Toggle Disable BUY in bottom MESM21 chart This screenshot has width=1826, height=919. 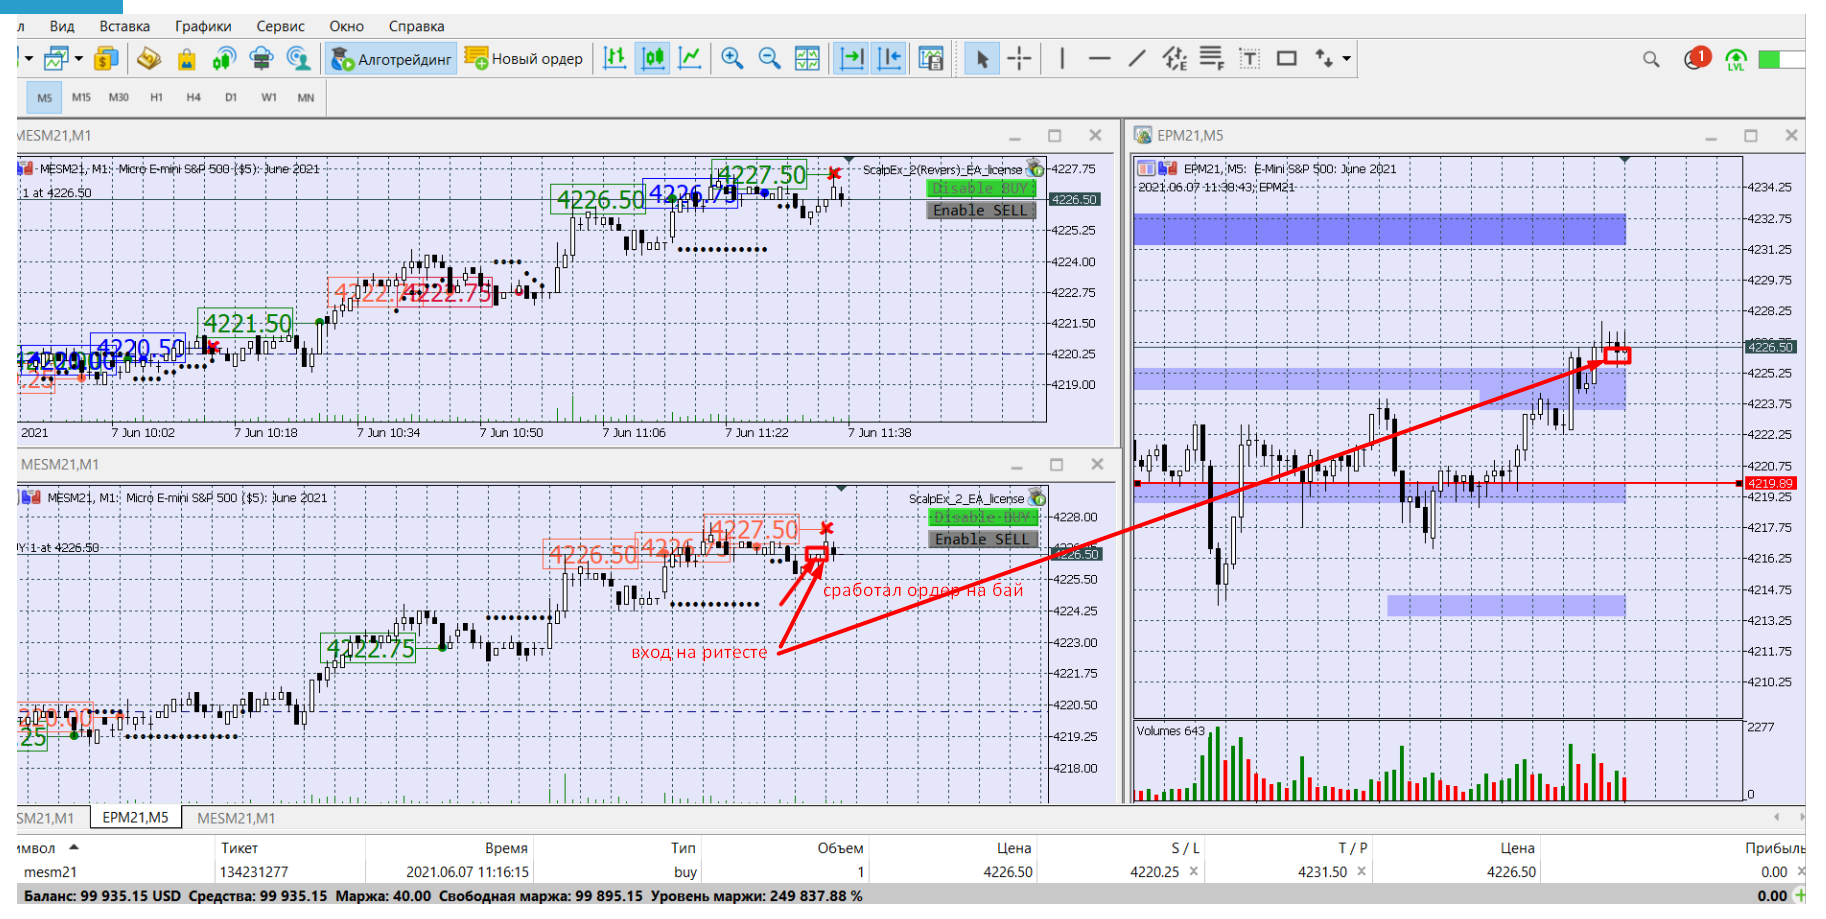pyautogui.click(x=982, y=517)
